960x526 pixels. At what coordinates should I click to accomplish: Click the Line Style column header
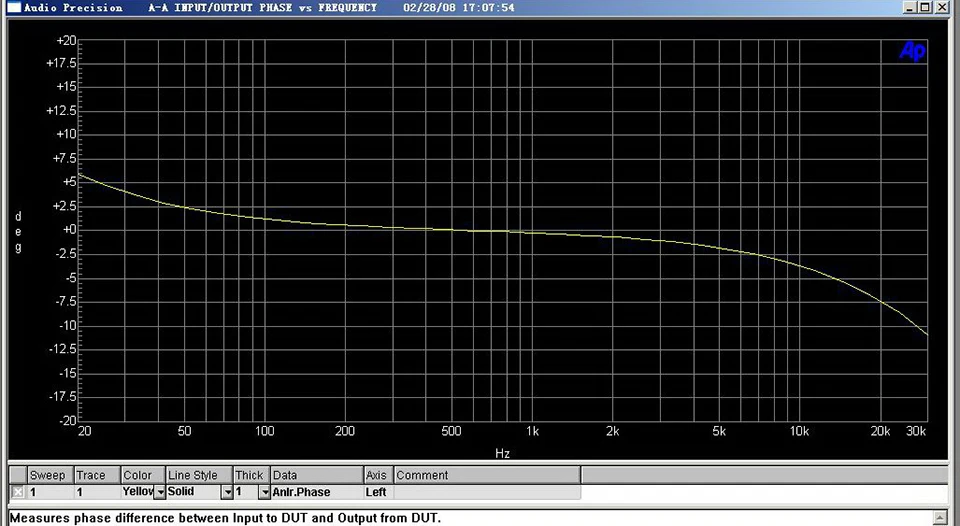(x=200, y=475)
